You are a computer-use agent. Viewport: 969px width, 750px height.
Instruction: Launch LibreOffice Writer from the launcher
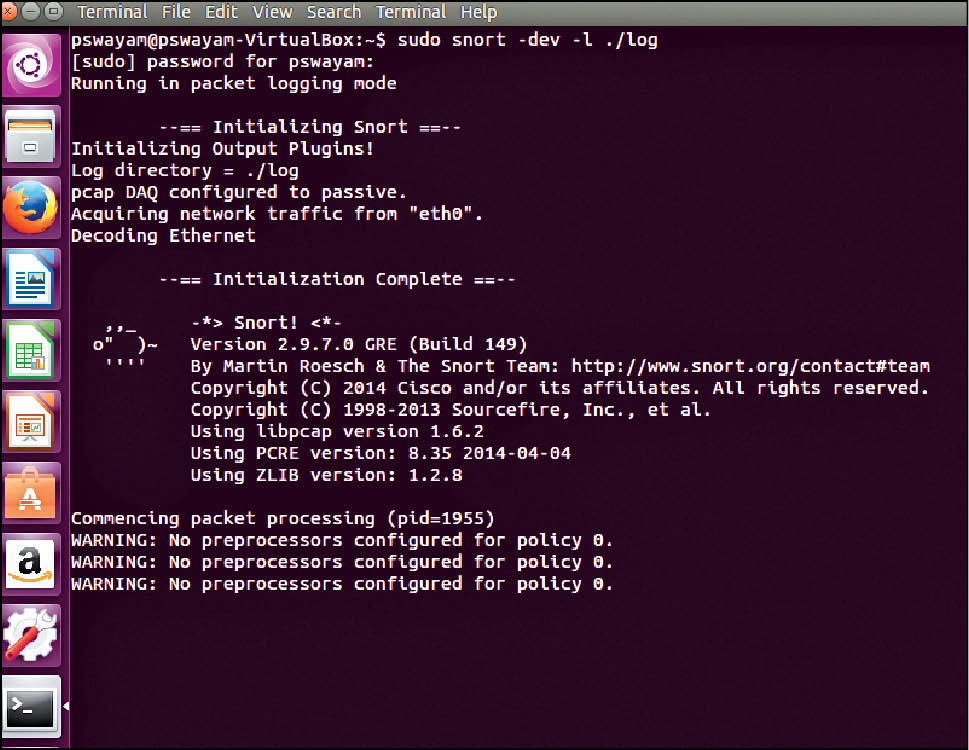[34, 279]
